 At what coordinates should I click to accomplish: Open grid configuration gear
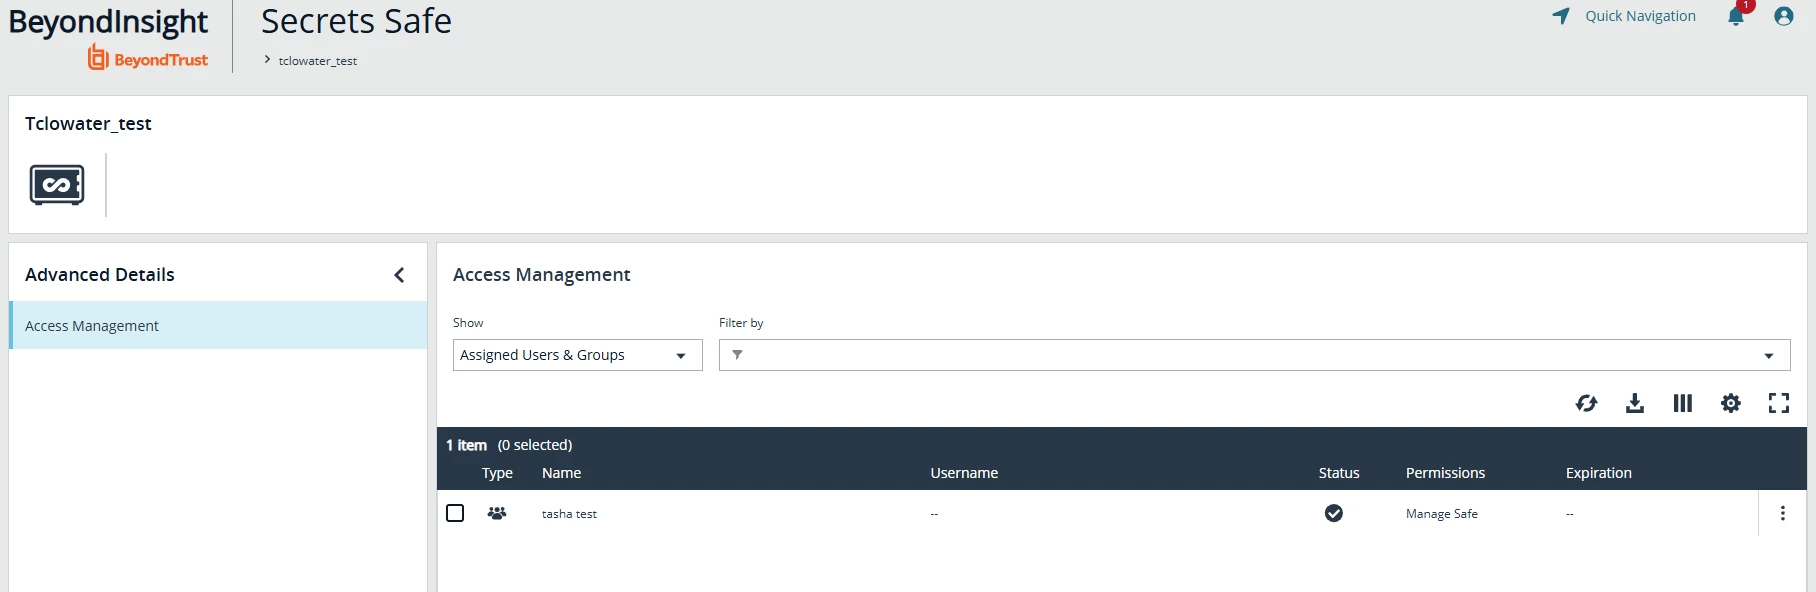click(x=1731, y=403)
